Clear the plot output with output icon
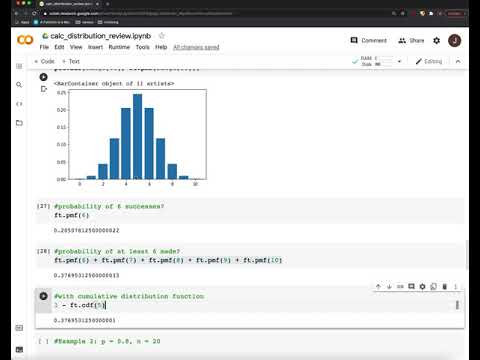The image size is (480, 360). [44, 89]
